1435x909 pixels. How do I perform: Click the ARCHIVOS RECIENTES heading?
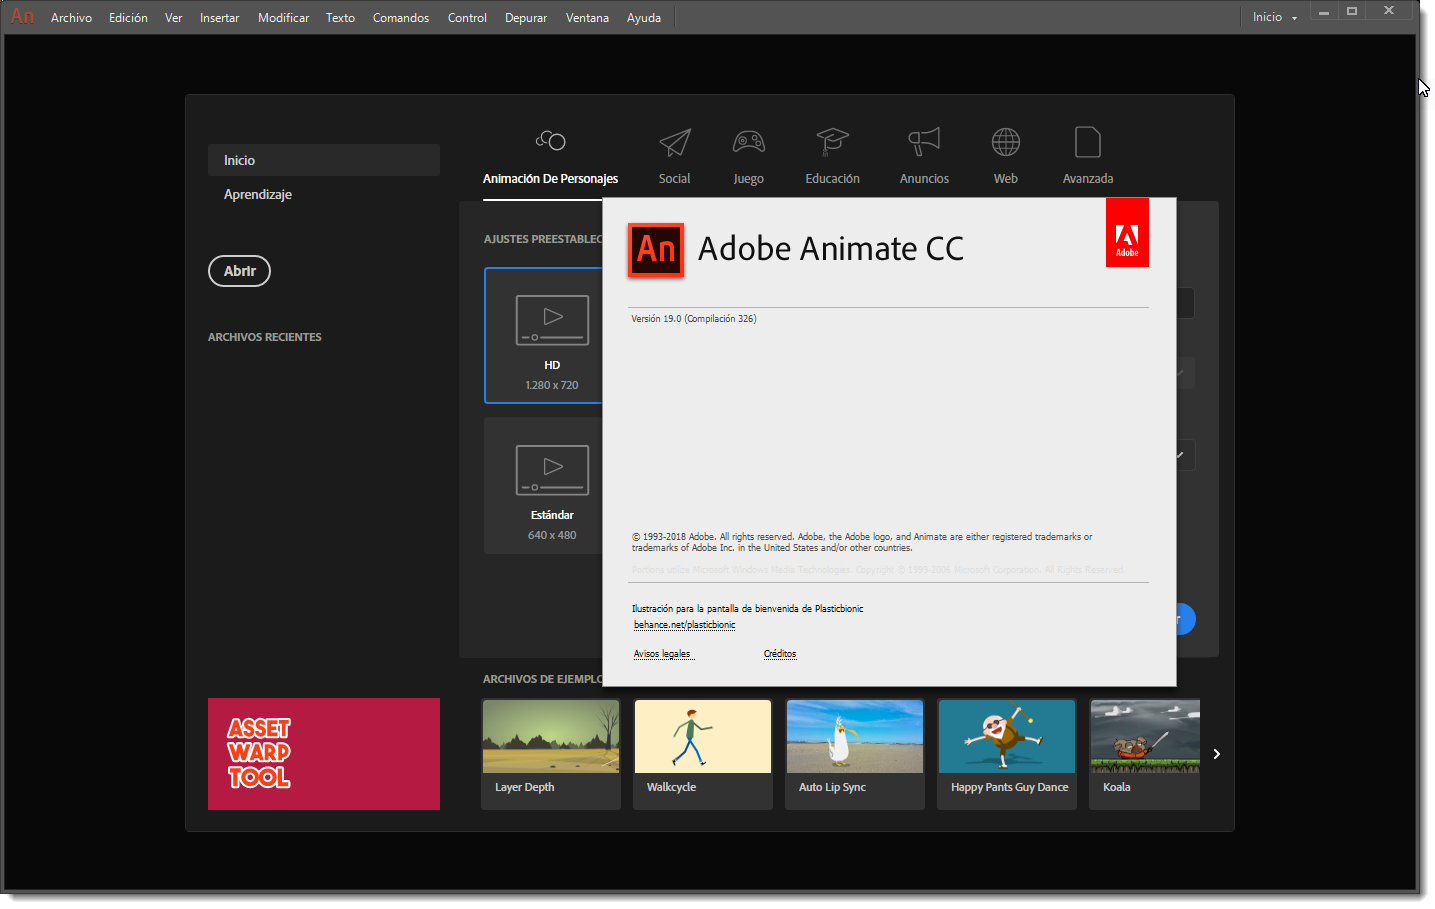[x=265, y=337]
